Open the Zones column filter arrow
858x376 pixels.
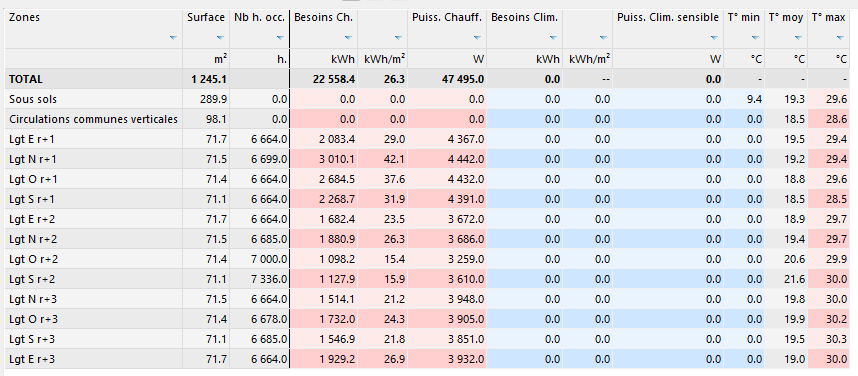point(173,38)
